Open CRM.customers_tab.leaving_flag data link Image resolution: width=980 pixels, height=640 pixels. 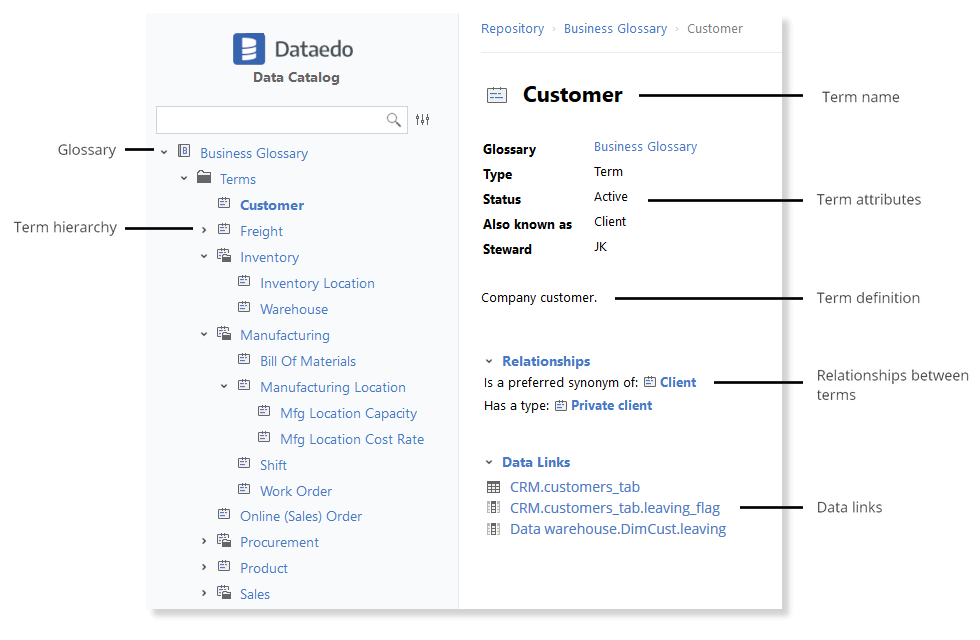614,508
